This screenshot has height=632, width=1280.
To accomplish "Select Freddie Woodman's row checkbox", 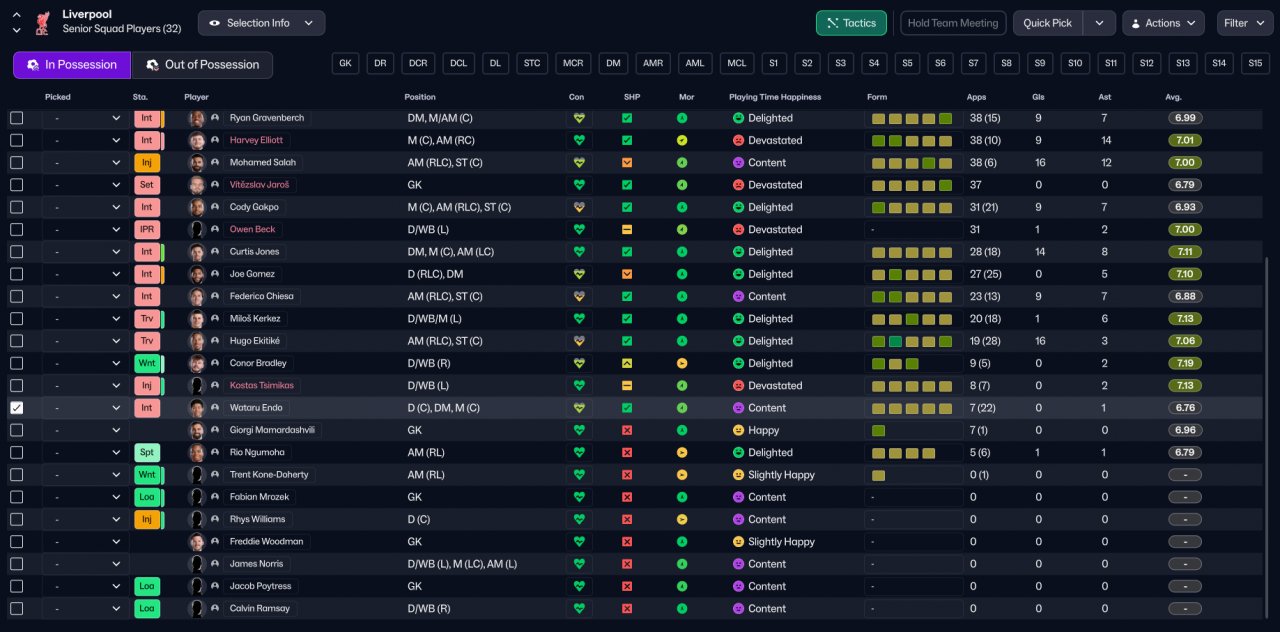I will pos(16,542).
